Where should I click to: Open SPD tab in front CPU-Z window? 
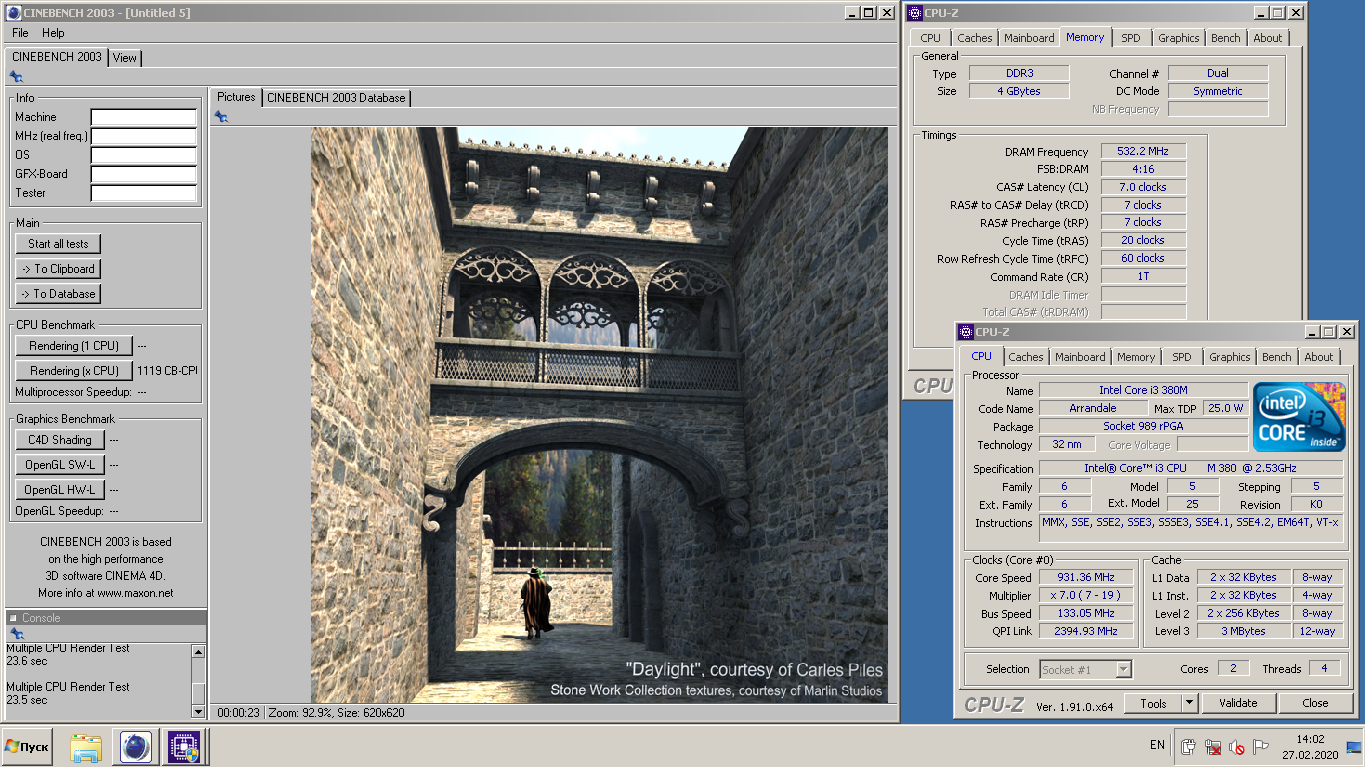1182,357
